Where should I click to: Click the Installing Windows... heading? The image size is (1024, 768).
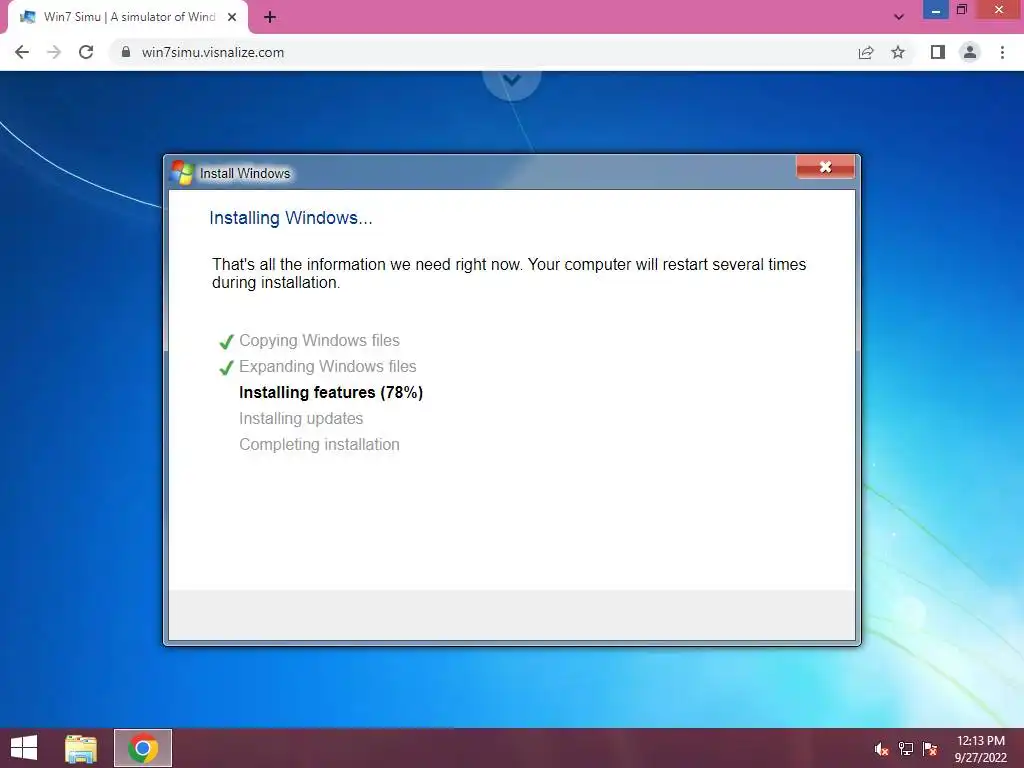[291, 218]
